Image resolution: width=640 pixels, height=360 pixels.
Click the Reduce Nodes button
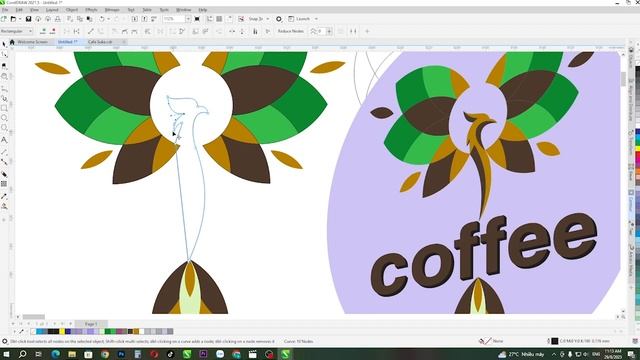(291, 31)
